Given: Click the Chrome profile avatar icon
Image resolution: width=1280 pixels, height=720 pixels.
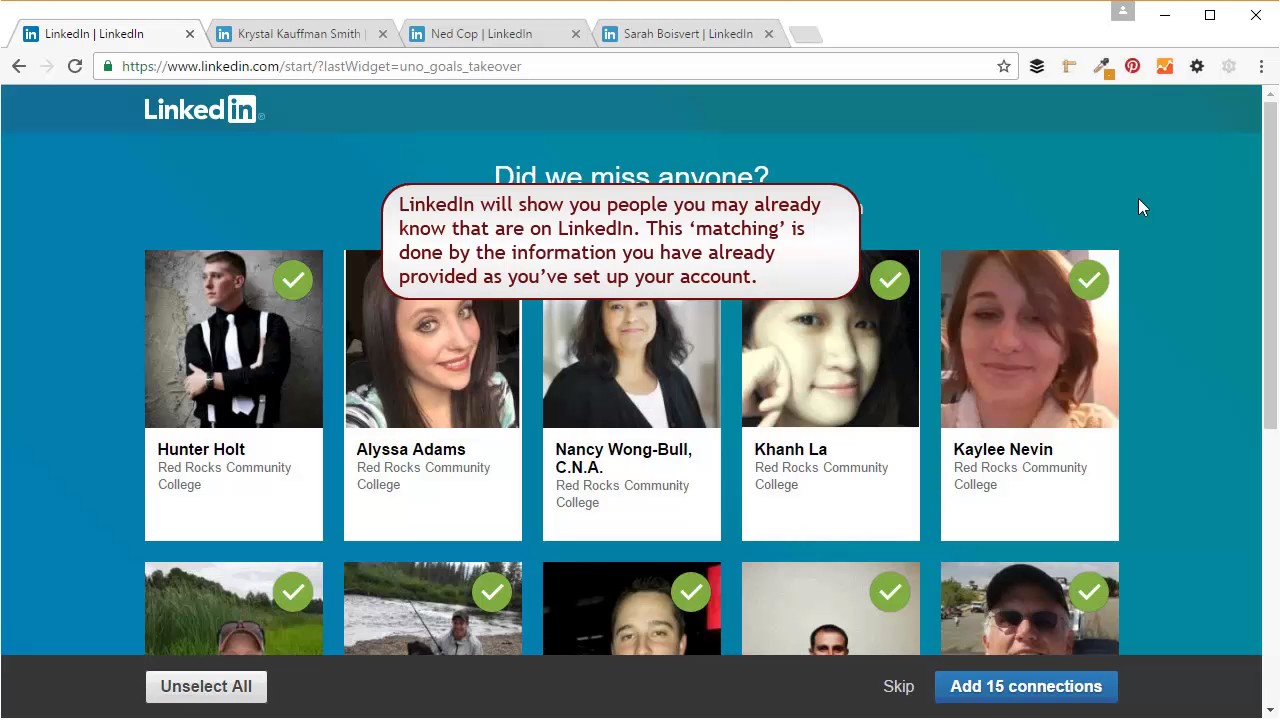Looking at the screenshot, I should coord(1123,11).
